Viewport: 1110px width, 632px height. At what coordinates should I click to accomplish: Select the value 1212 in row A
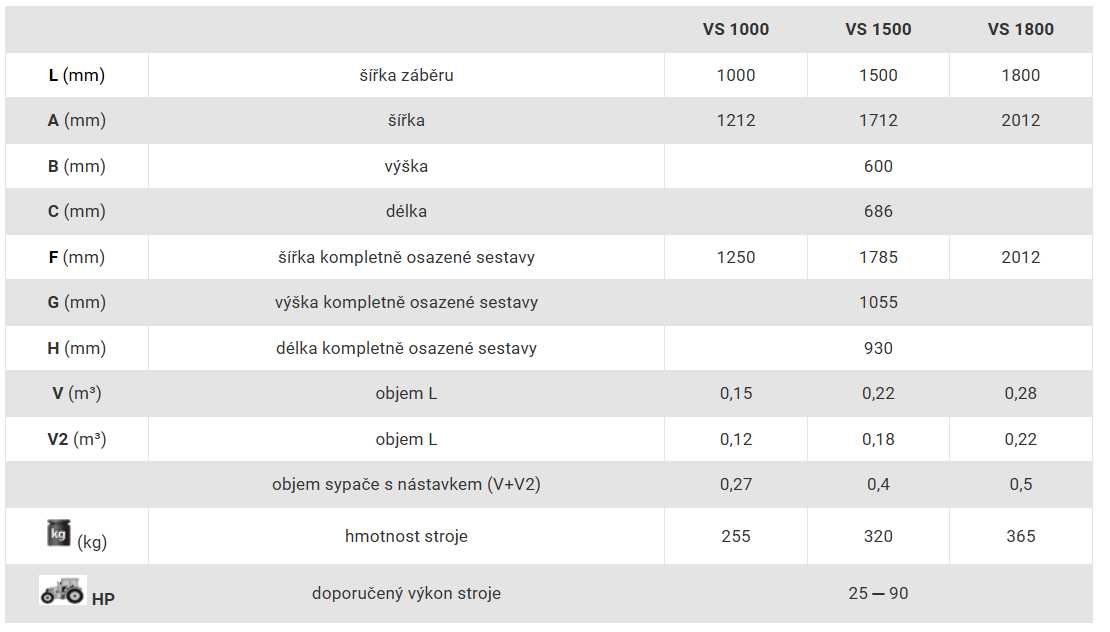(736, 120)
